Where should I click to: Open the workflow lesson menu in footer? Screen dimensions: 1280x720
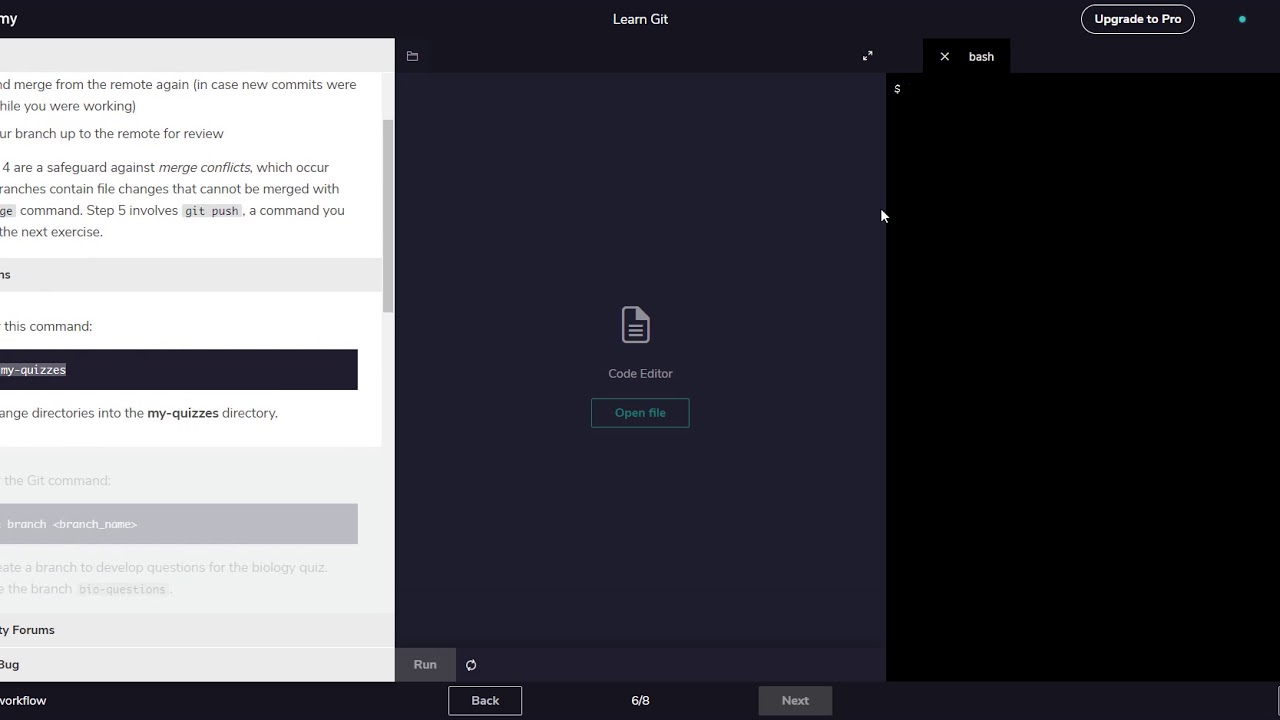tap(23, 701)
